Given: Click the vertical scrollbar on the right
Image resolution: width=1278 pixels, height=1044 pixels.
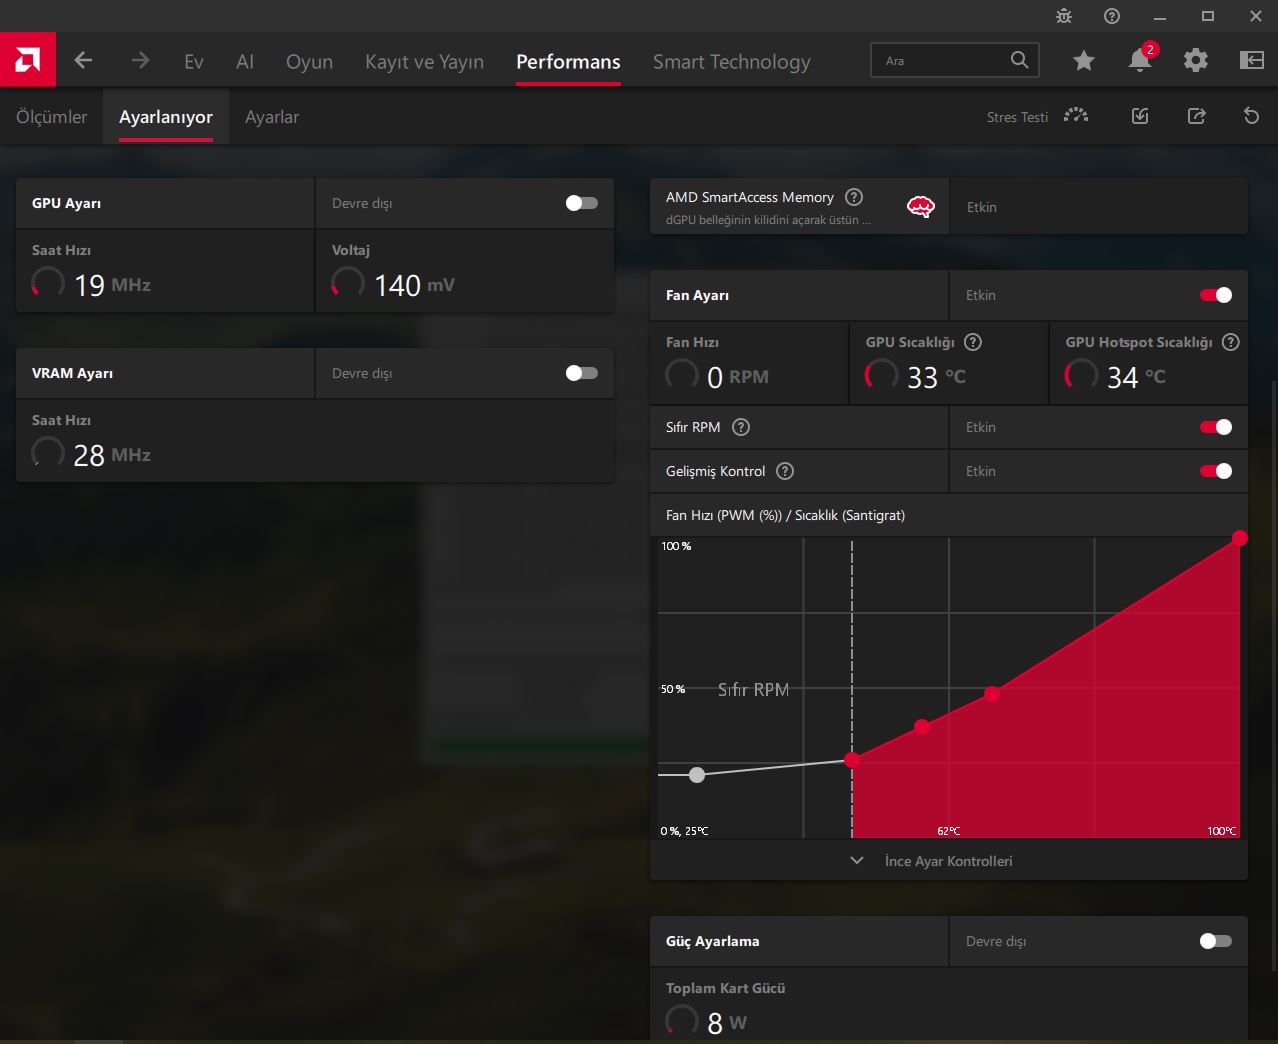Looking at the screenshot, I should (1273, 675).
